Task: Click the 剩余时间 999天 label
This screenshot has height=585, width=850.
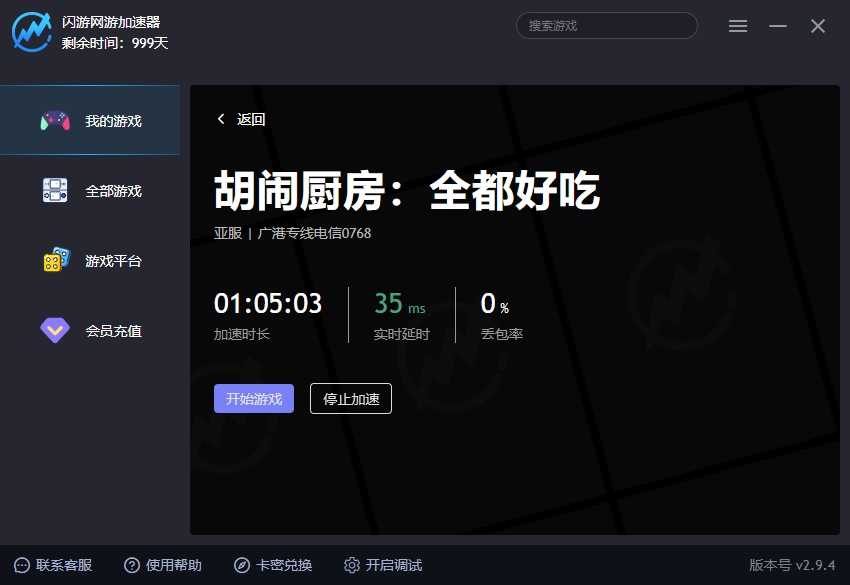Action: (117, 44)
